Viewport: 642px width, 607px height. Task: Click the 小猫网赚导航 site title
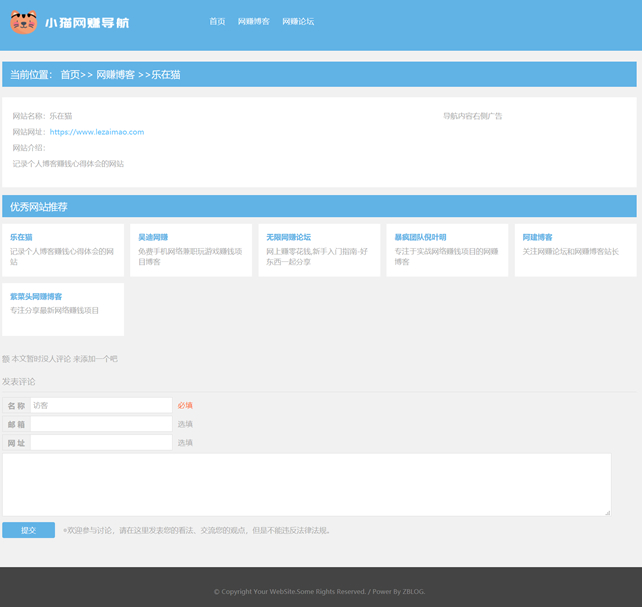[x=87, y=23]
